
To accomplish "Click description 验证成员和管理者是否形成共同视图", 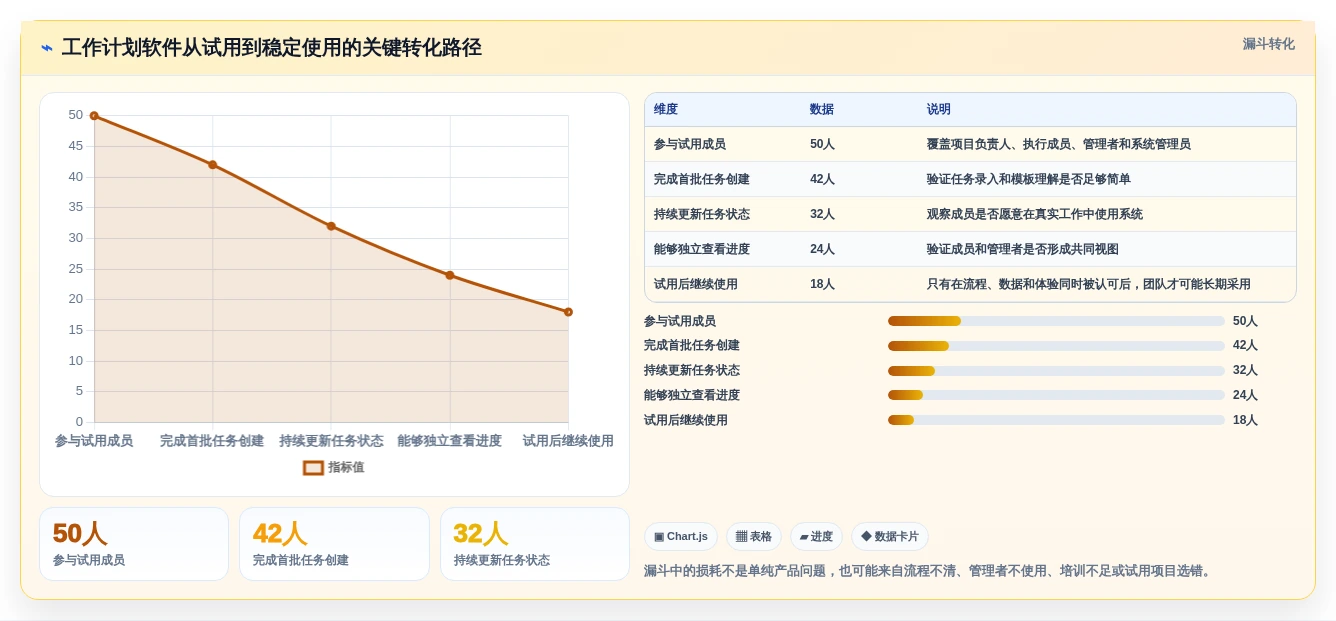I will tap(1023, 249).
